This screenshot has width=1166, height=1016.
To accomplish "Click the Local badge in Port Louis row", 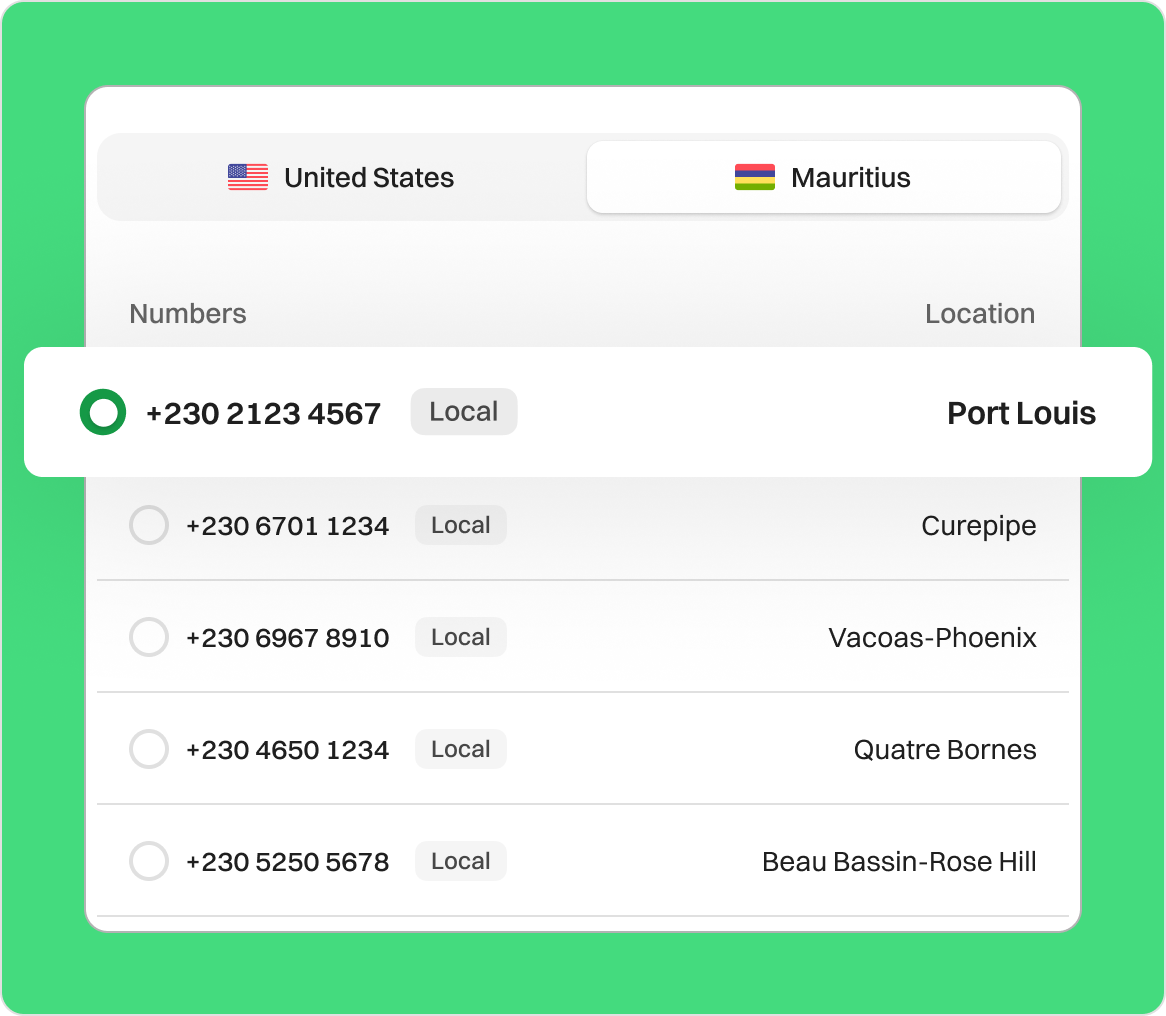I will click(464, 412).
